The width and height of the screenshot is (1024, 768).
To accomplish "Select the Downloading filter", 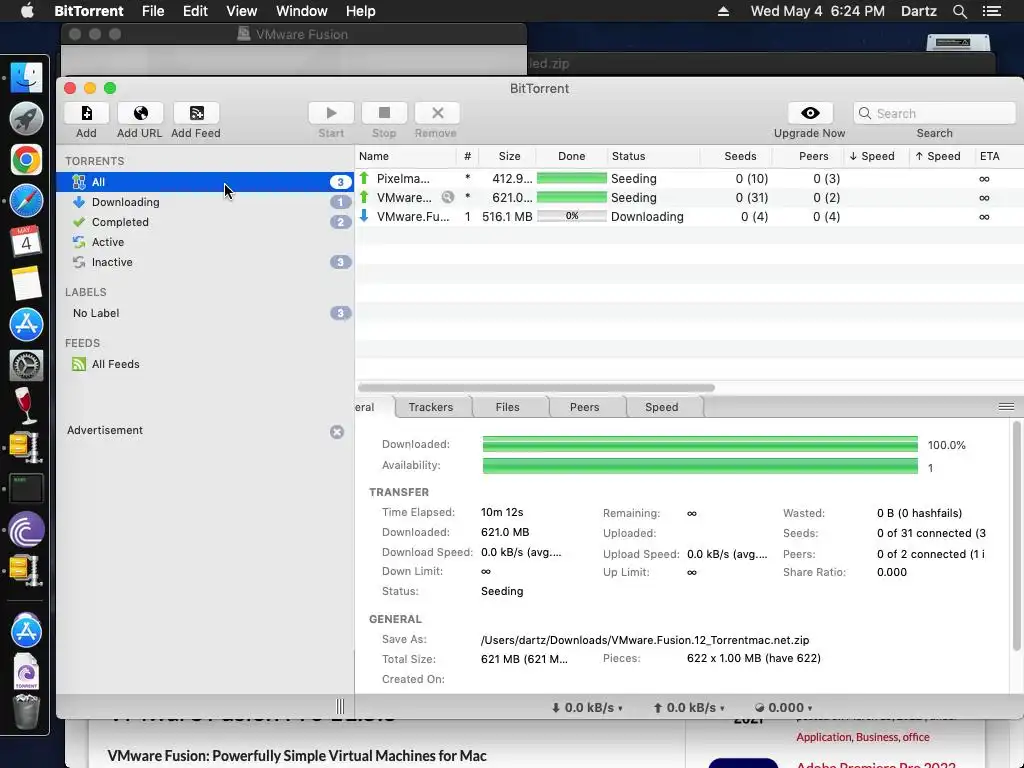I will 205,202.
